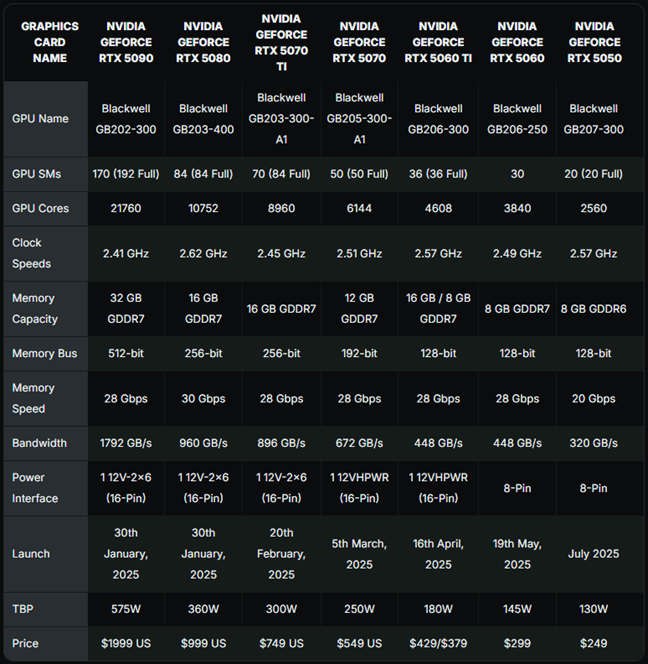Select the RTX 5080 column header
This screenshot has height=664, width=648.
pyautogui.click(x=203, y=42)
